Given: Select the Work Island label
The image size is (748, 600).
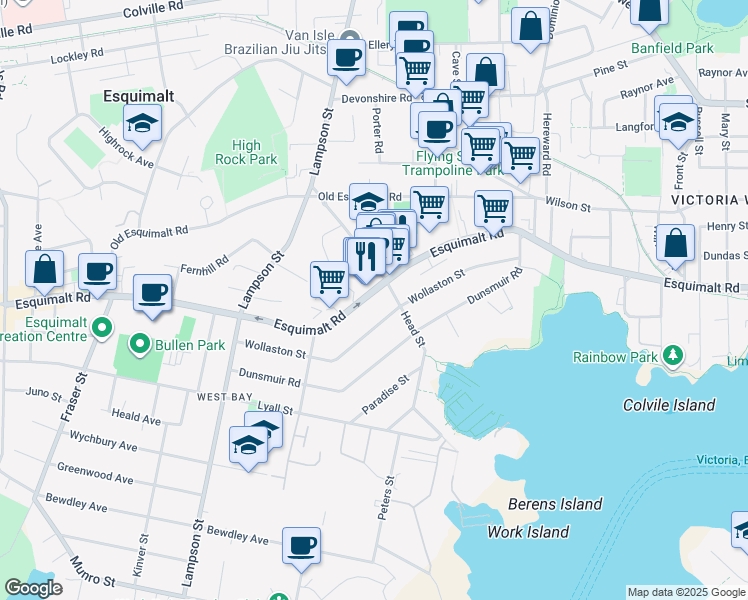Looking at the screenshot, I should (x=528, y=532).
